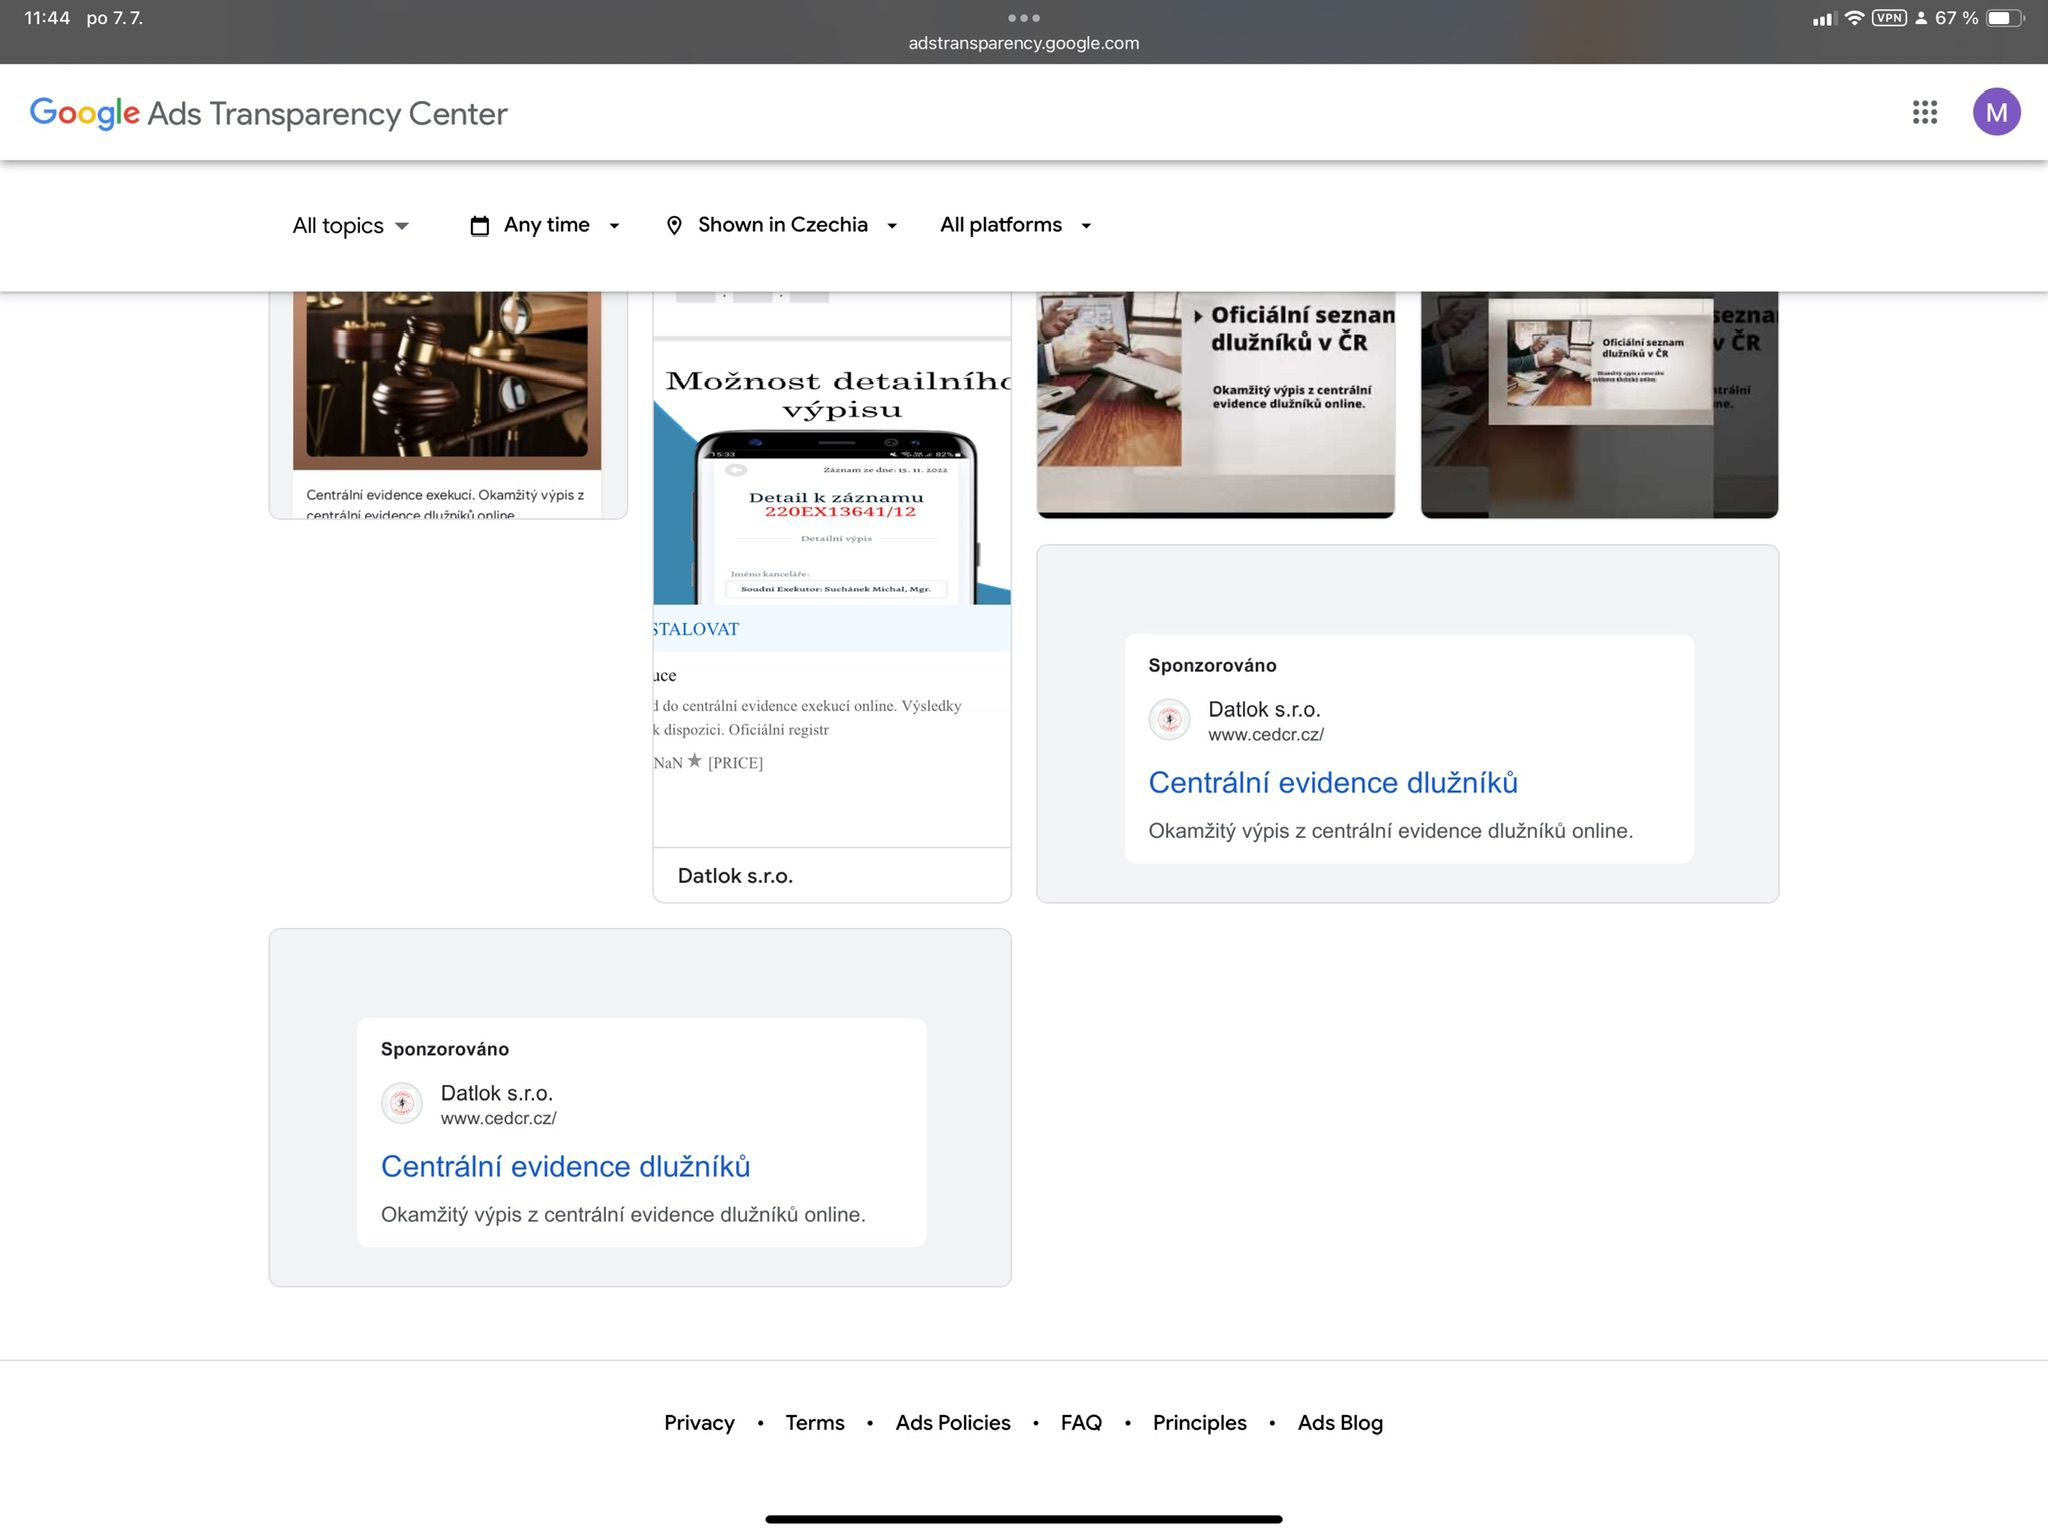2048x1535 pixels.
Task: Tap the battery status icon
Action: pyautogui.click(x=2004, y=18)
